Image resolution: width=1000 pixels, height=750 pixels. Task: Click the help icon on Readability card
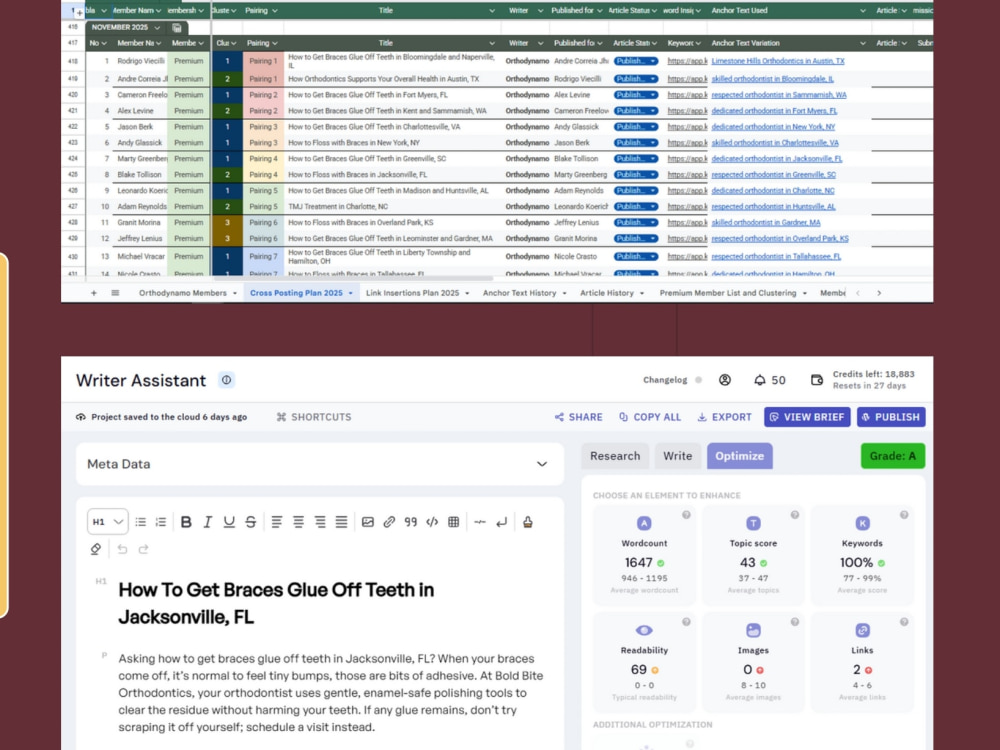click(x=686, y=622)
